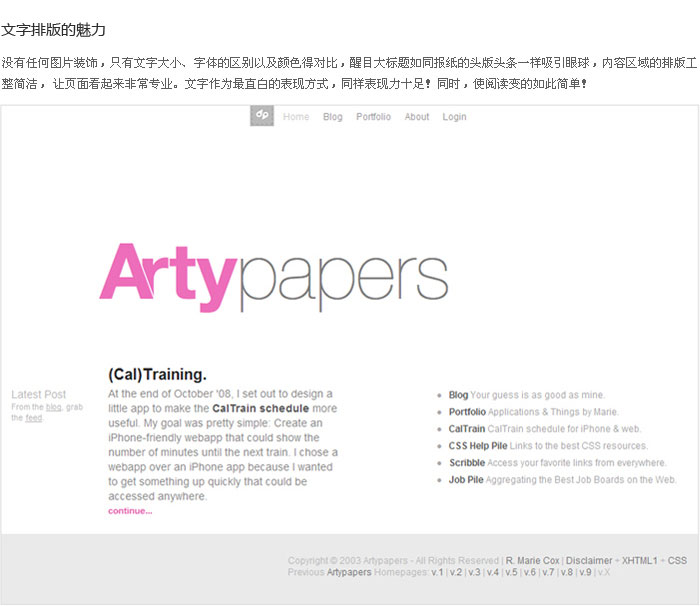The height and width of the screenshot is (606, 700).
Task: Open previous homepage v.5
Action: point(511,572)
